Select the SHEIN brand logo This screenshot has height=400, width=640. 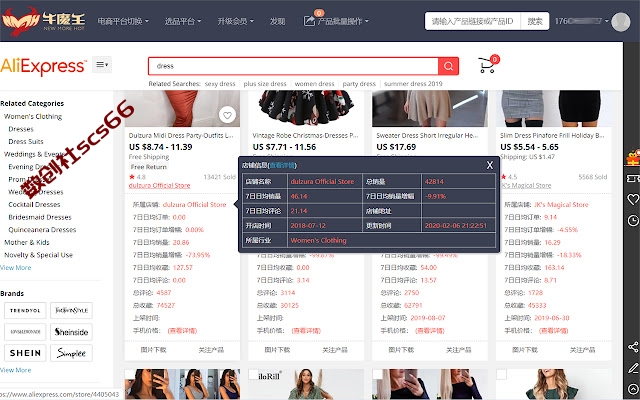tap(25, 353)
